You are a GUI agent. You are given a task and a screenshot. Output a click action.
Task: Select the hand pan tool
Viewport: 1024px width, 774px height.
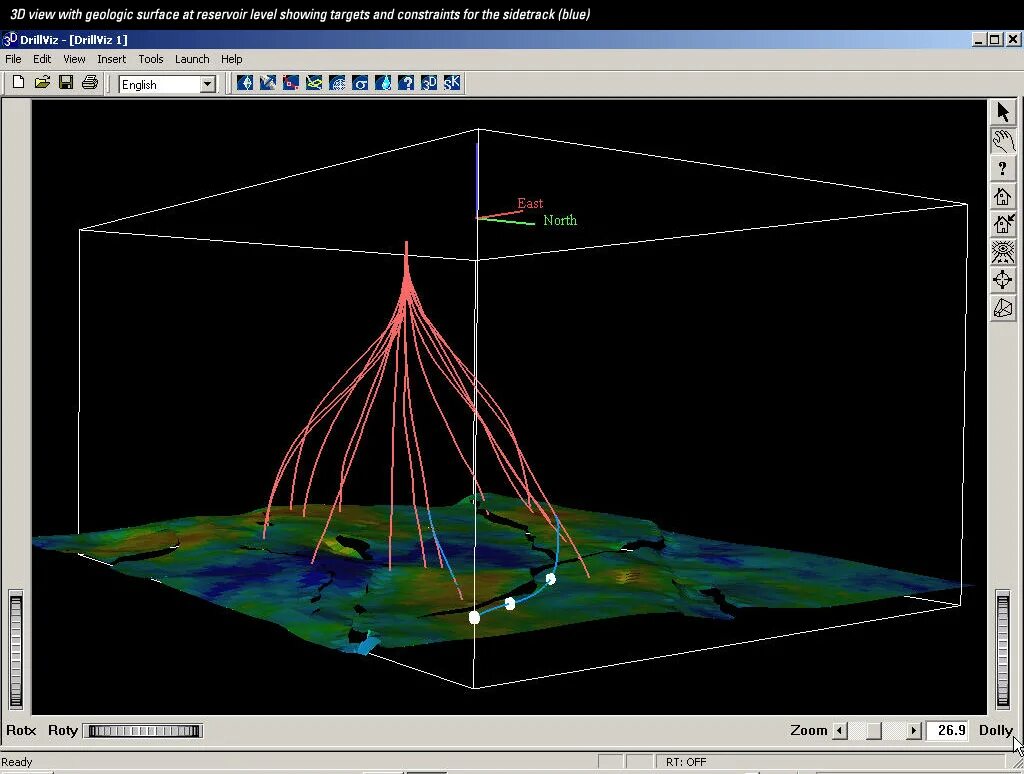[1003, 140]
